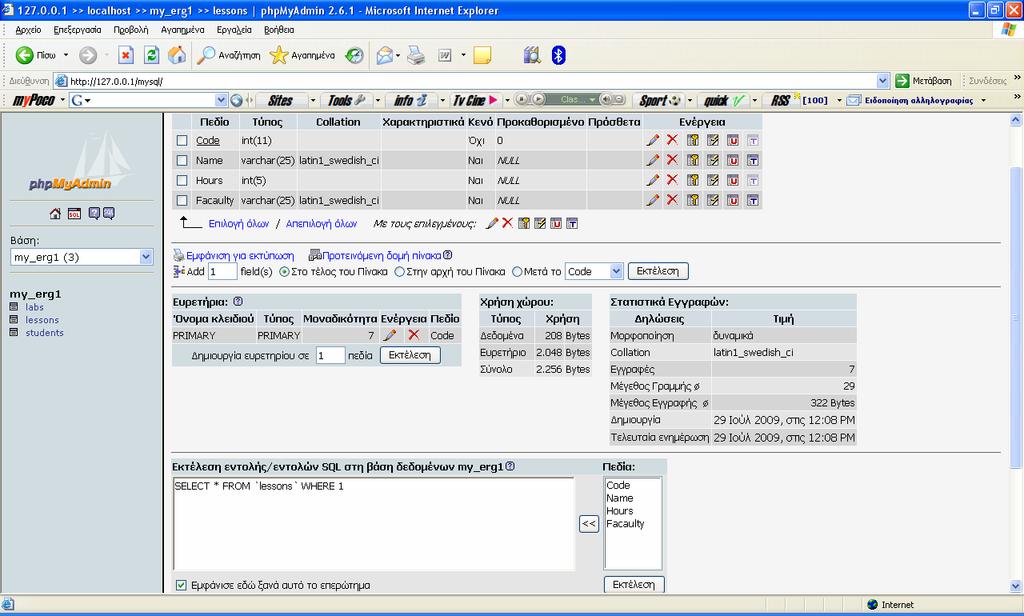Viewport: 1024px width, 616px height.
Task: Click the edit pencil icon for the Code field
Action: [x=652, y=140]
